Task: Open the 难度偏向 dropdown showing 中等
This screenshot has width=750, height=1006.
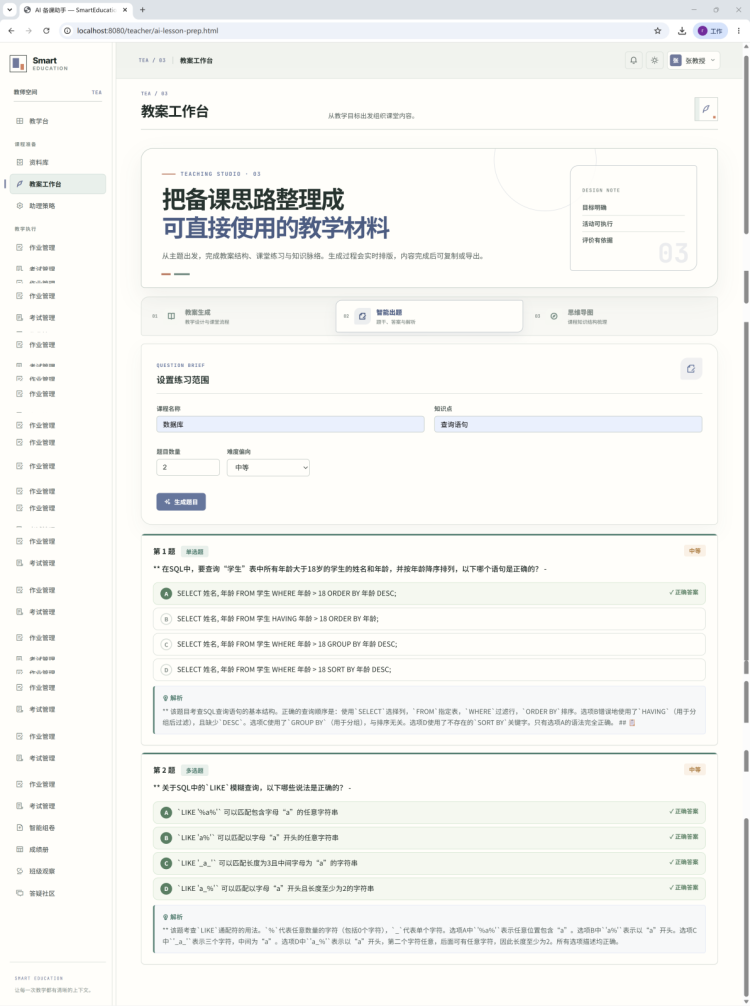Action: click(268, 467)
